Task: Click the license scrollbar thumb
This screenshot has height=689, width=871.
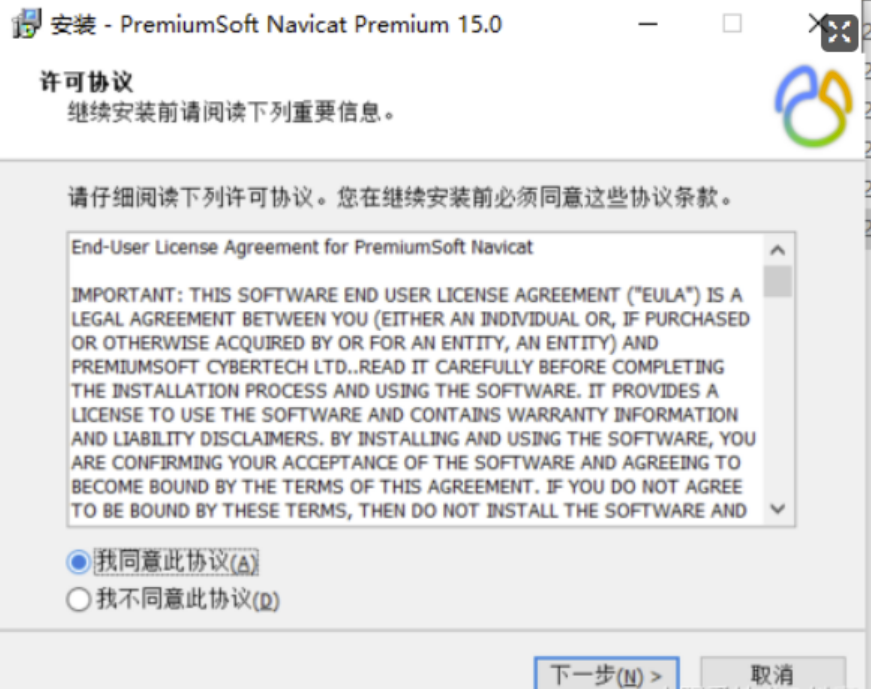Action: click(x=778, y=281)
